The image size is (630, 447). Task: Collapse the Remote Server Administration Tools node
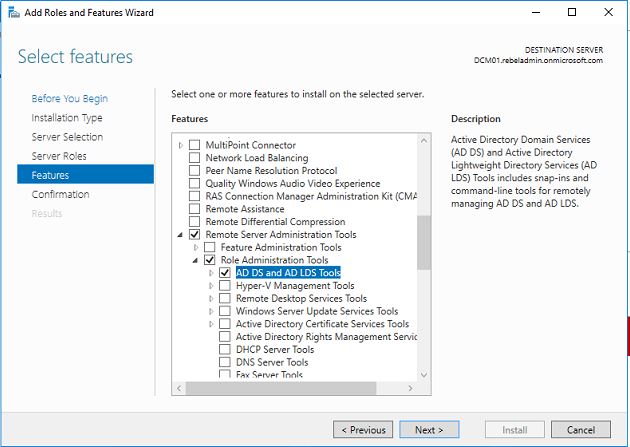180,235
